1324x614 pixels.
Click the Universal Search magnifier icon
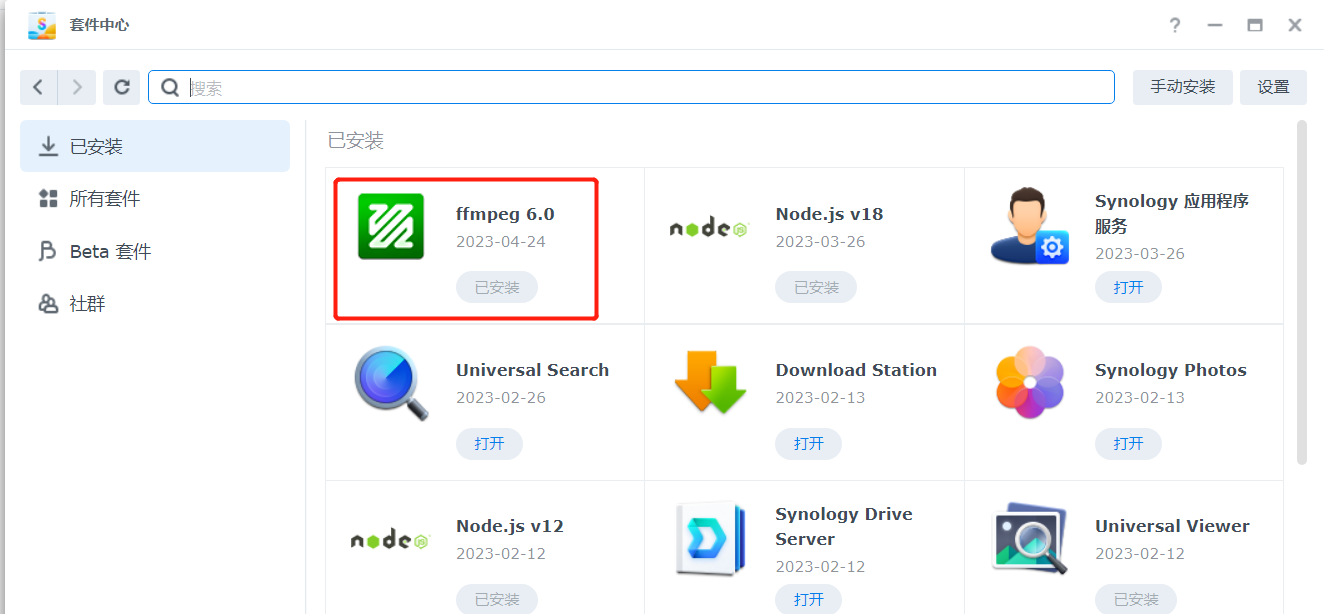tap(391, 383)
